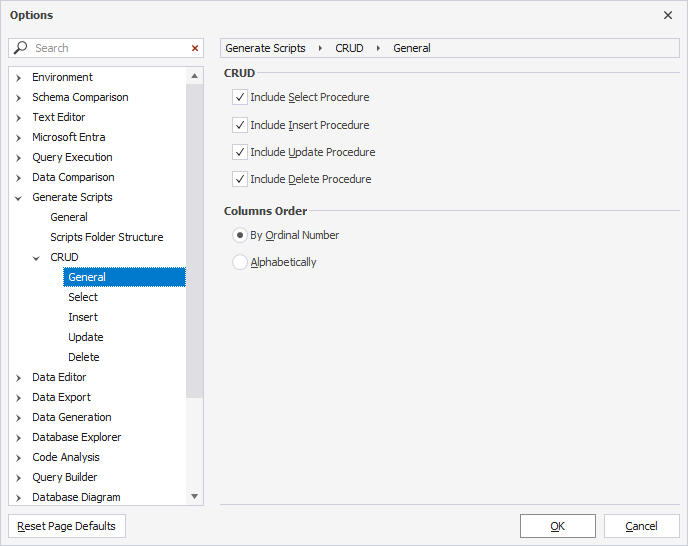Select Data Editor in options tree
The image size is (688, 546).
59,377
